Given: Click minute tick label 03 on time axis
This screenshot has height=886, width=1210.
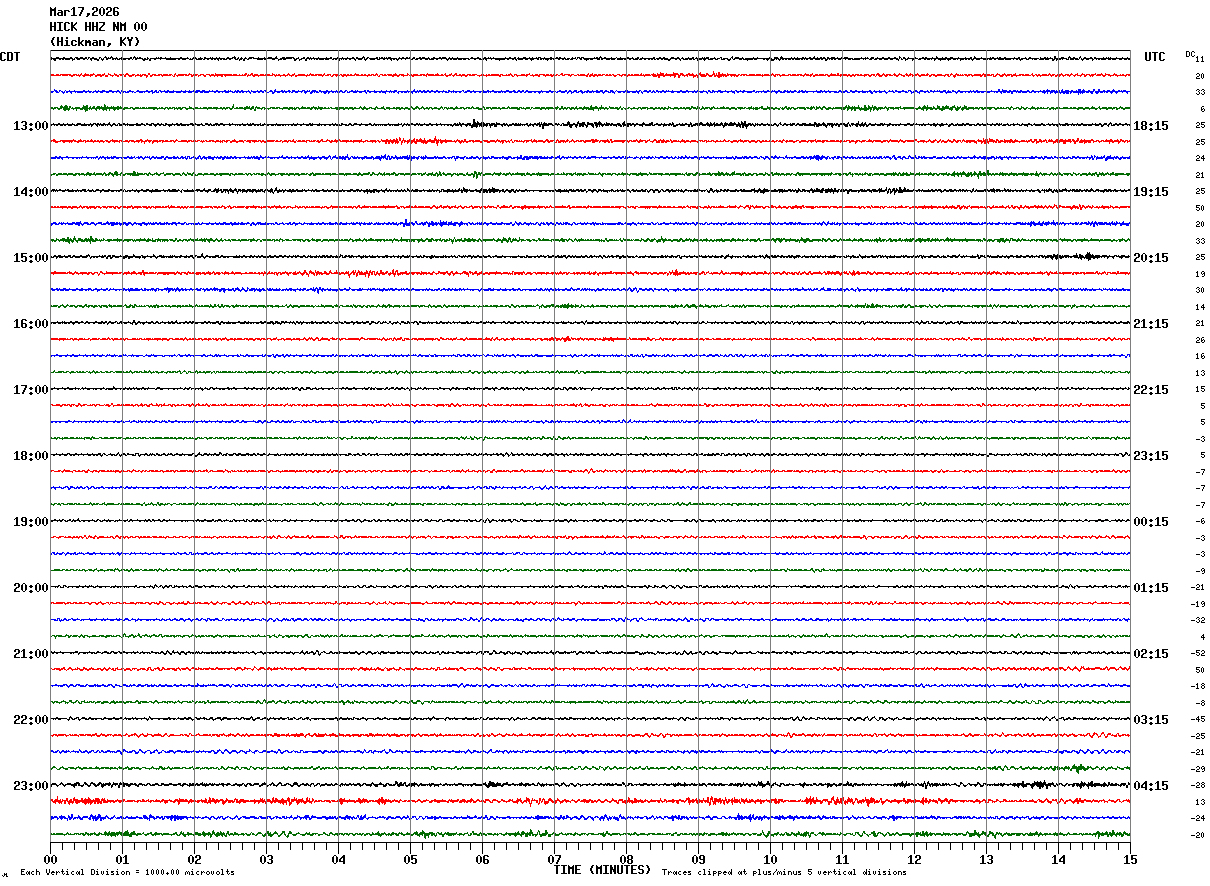Looking at the screenshot, I should (x=266, y=860).
